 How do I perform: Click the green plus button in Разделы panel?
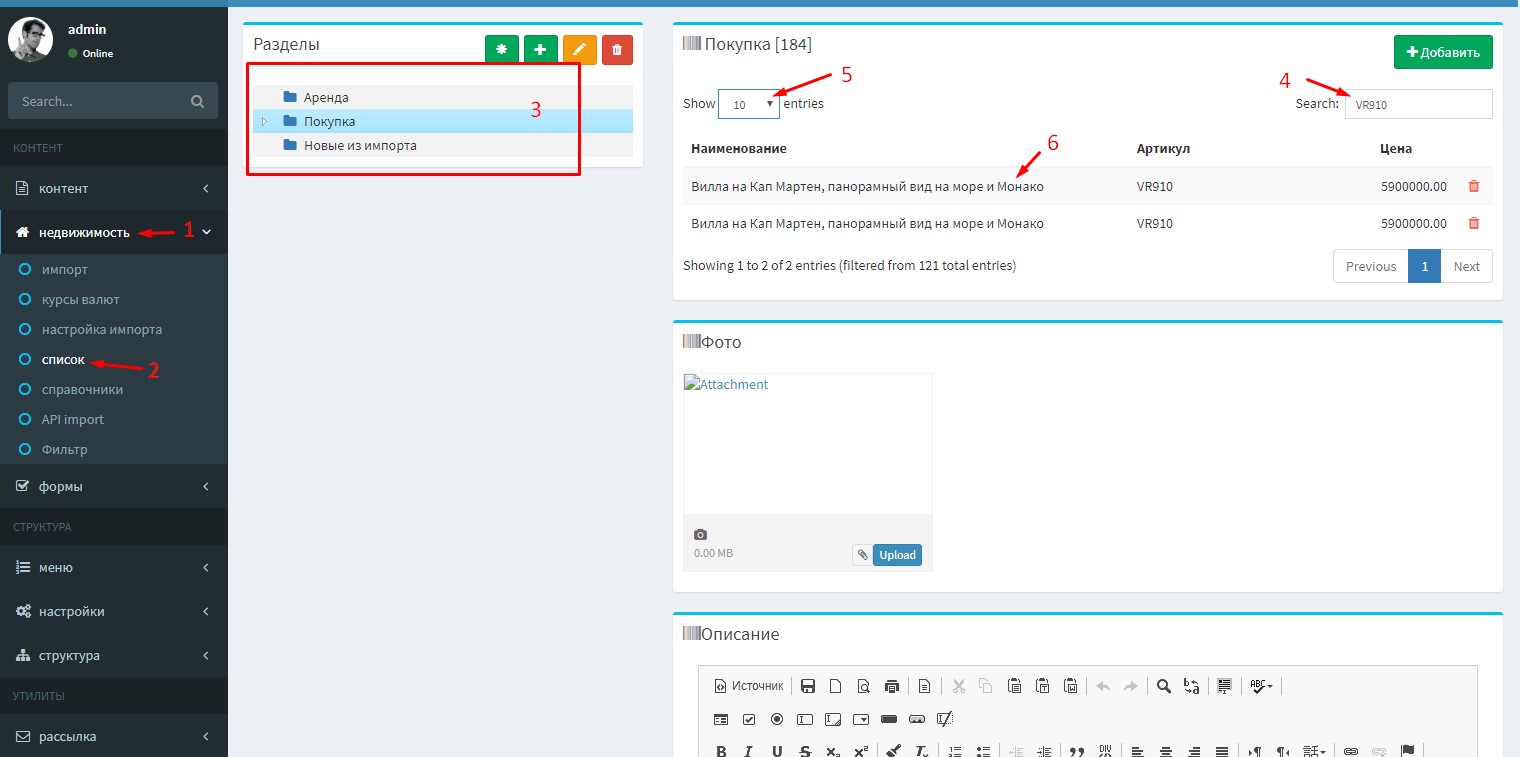tap(541, 49)
